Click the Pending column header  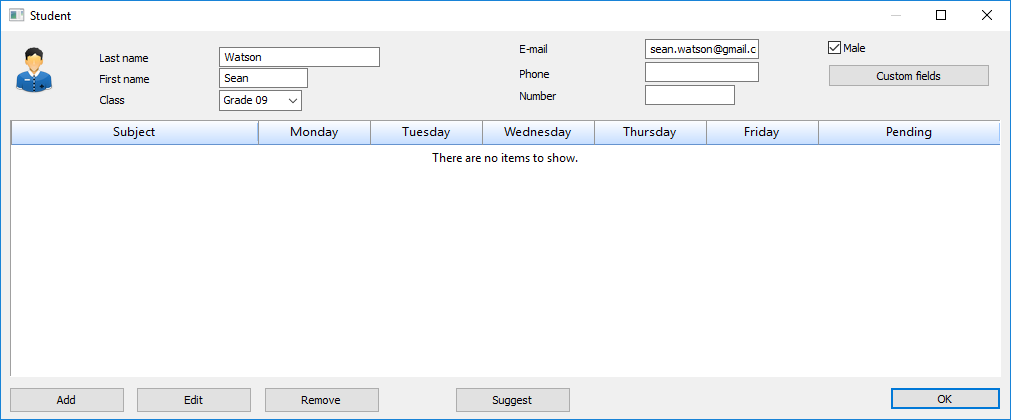[908, 132]
